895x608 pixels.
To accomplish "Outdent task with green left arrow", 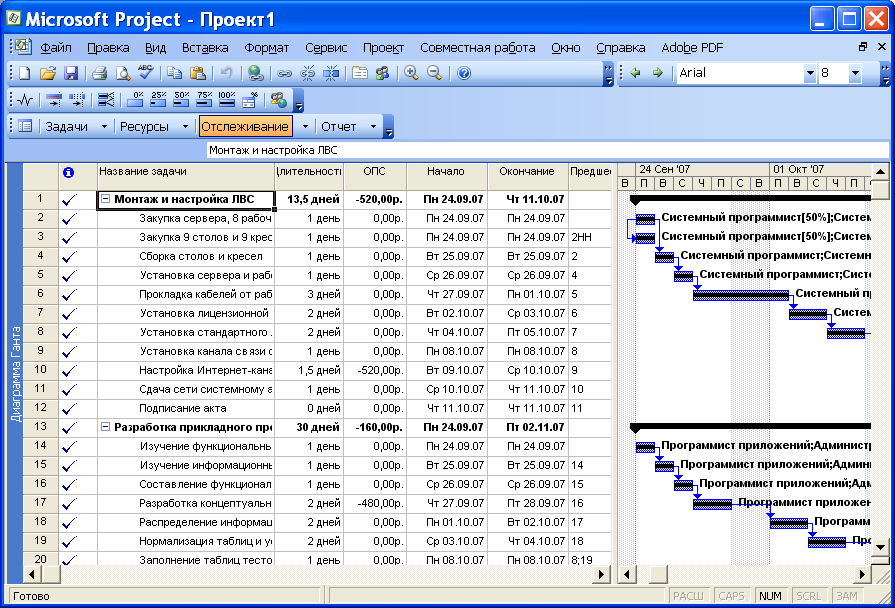I will coord(635,73).
